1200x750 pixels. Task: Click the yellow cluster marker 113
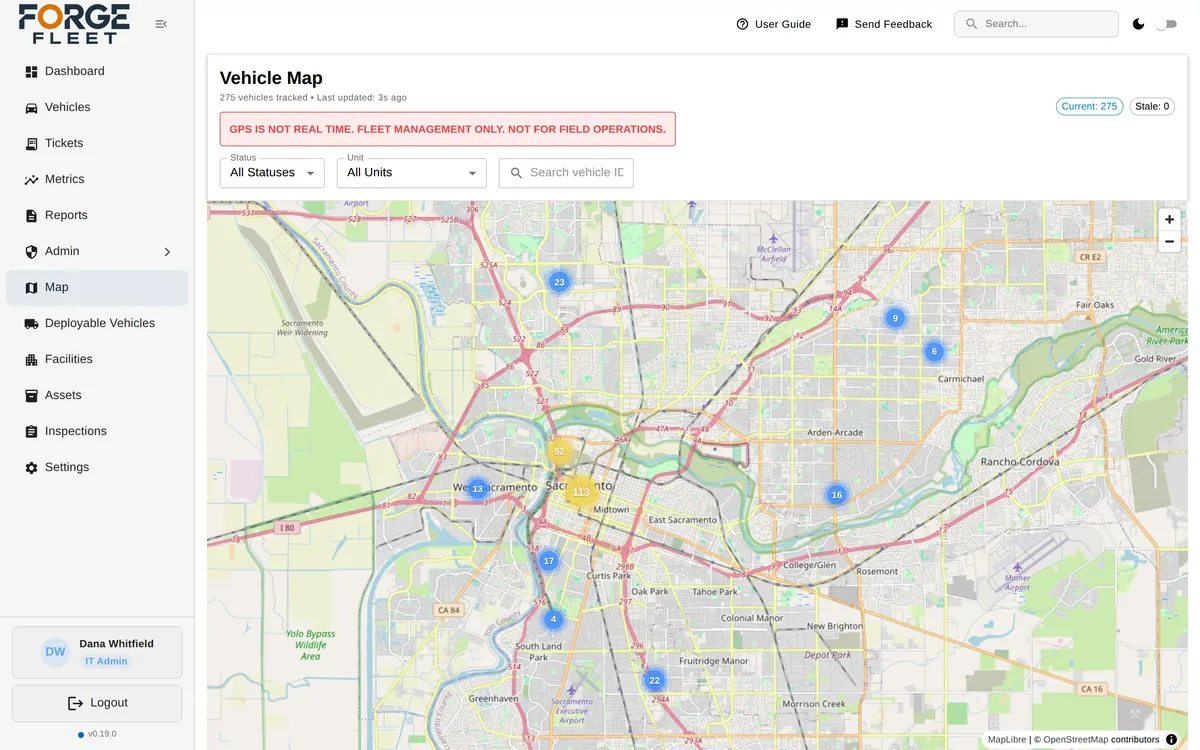pos(581,492)
